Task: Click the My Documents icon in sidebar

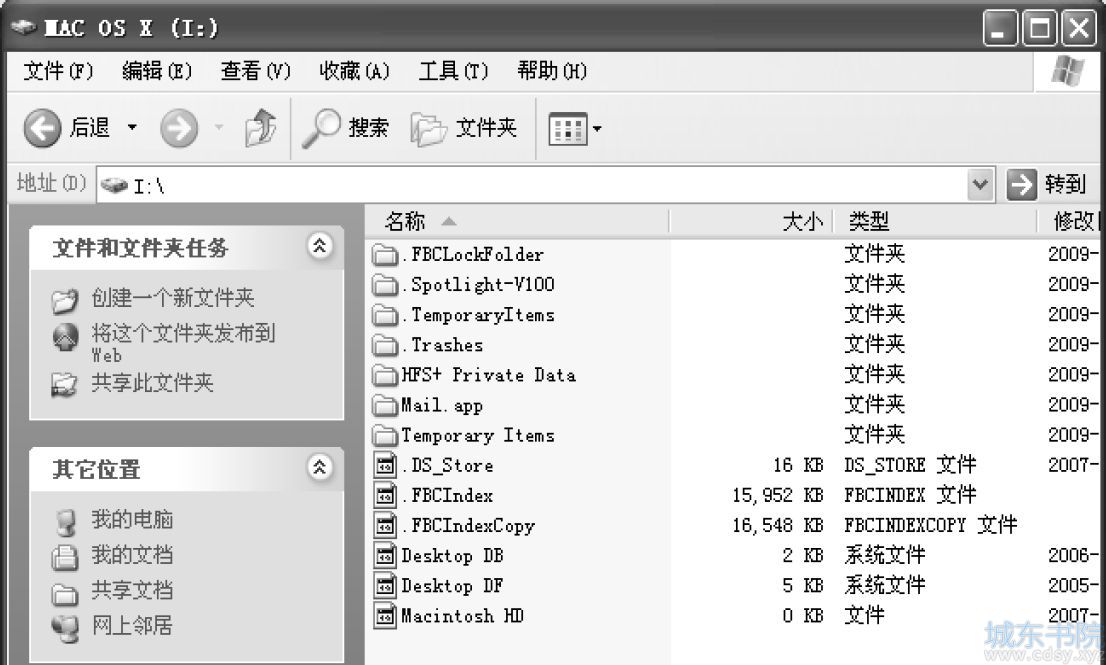Action: point(64,557)
